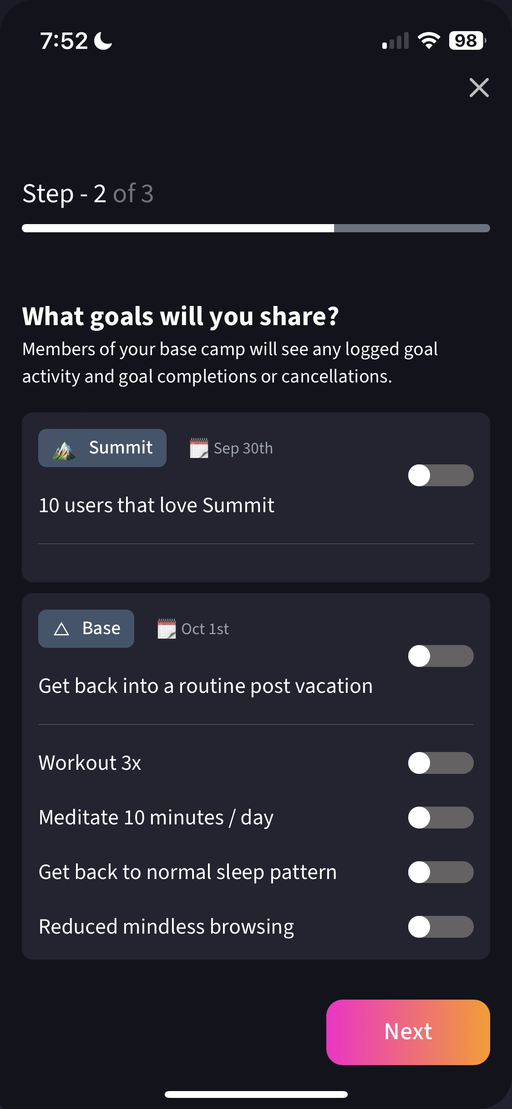Enable the Meditate 10 minutes / day toggle
Screen dimensions: 512x1109
click(441, 817)
